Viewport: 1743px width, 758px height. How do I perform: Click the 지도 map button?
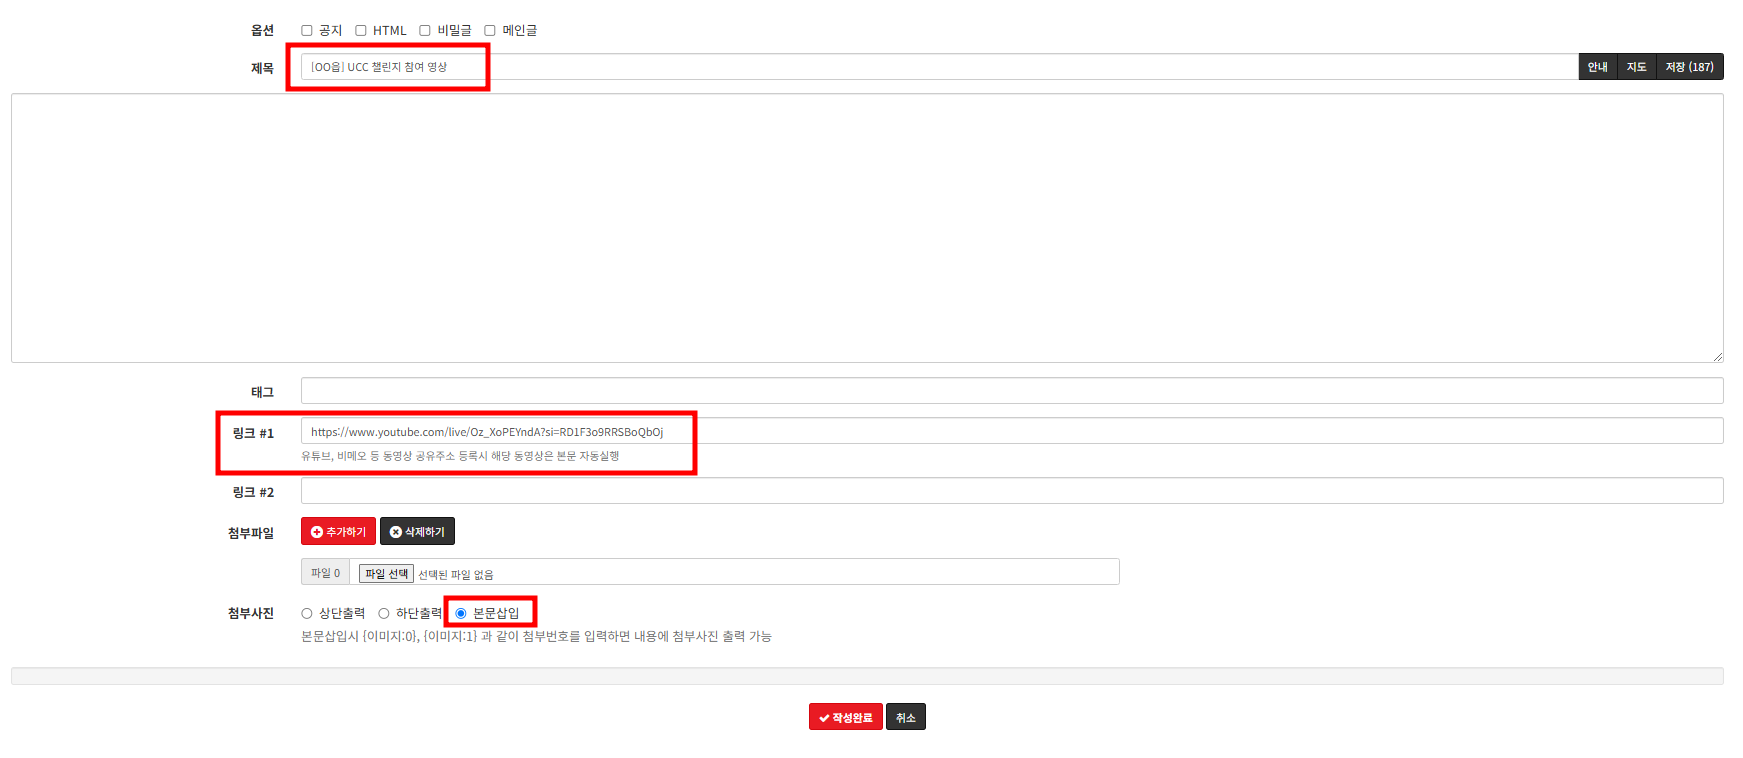click(1636, 67)
